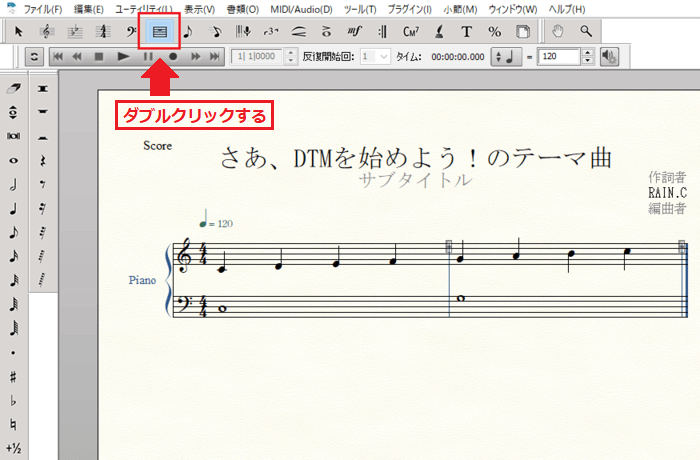Select the Measure tool in toolbar
This screenshot has height=460, width=700.
(159, 32)
